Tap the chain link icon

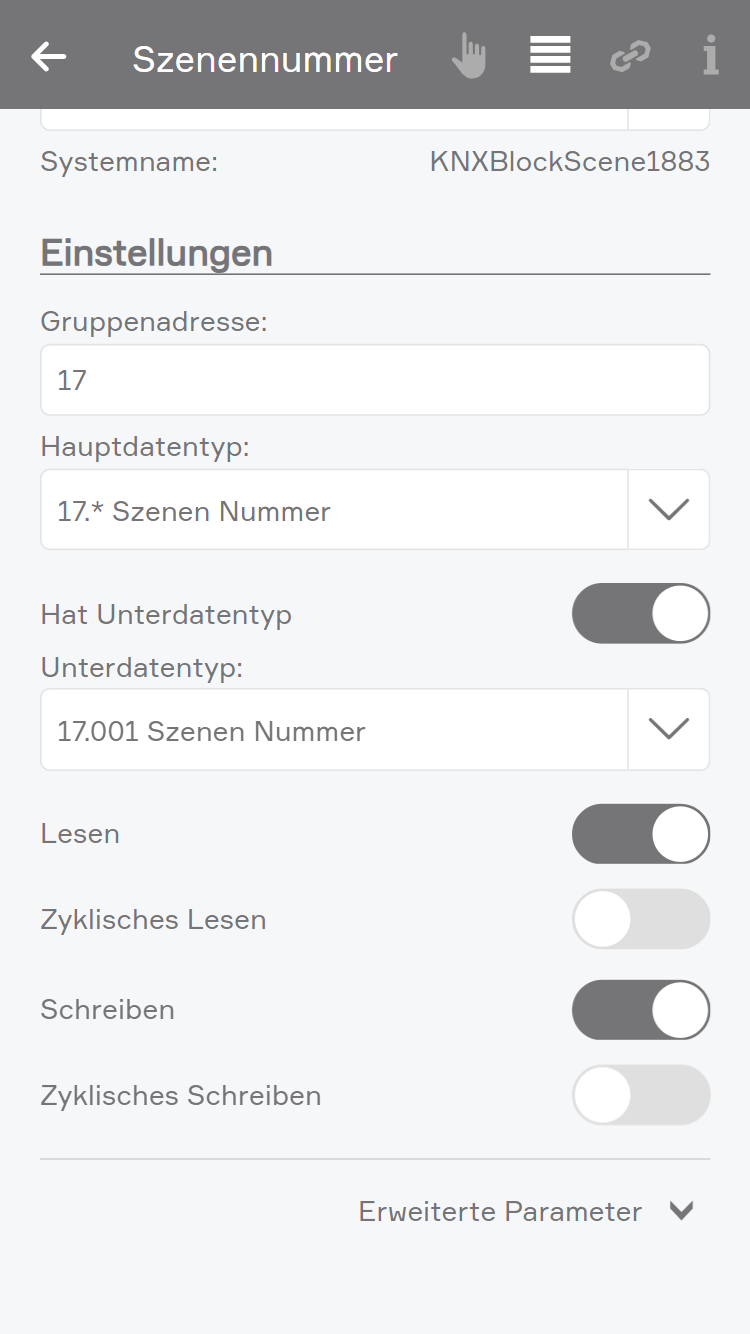(630, 56)
